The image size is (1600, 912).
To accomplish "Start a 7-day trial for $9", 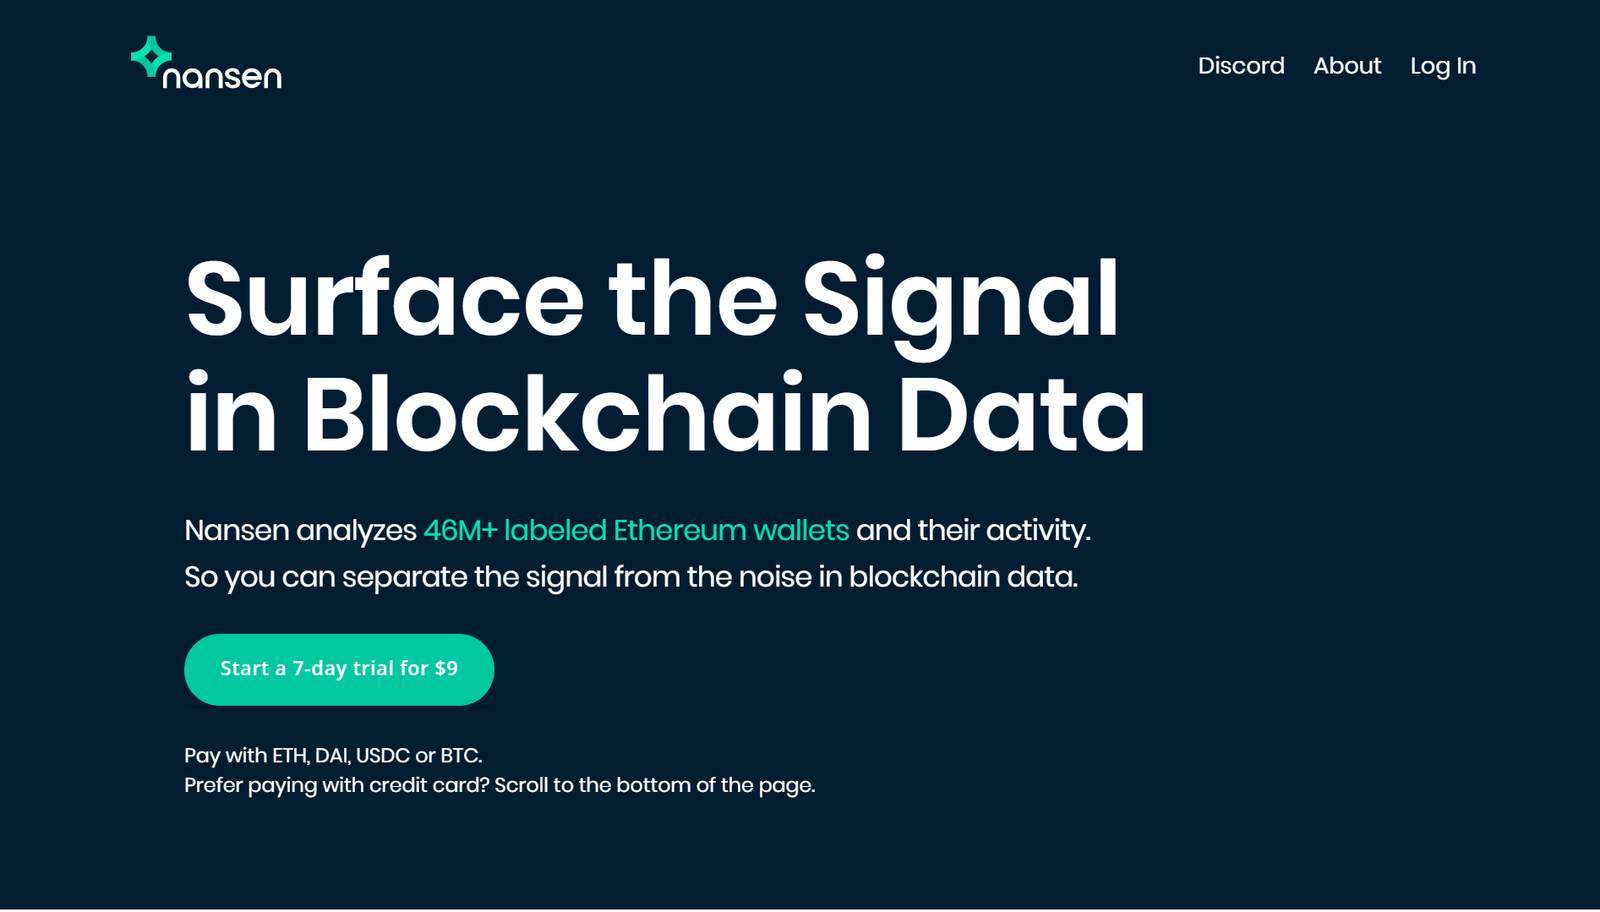I will pos(339,669).
